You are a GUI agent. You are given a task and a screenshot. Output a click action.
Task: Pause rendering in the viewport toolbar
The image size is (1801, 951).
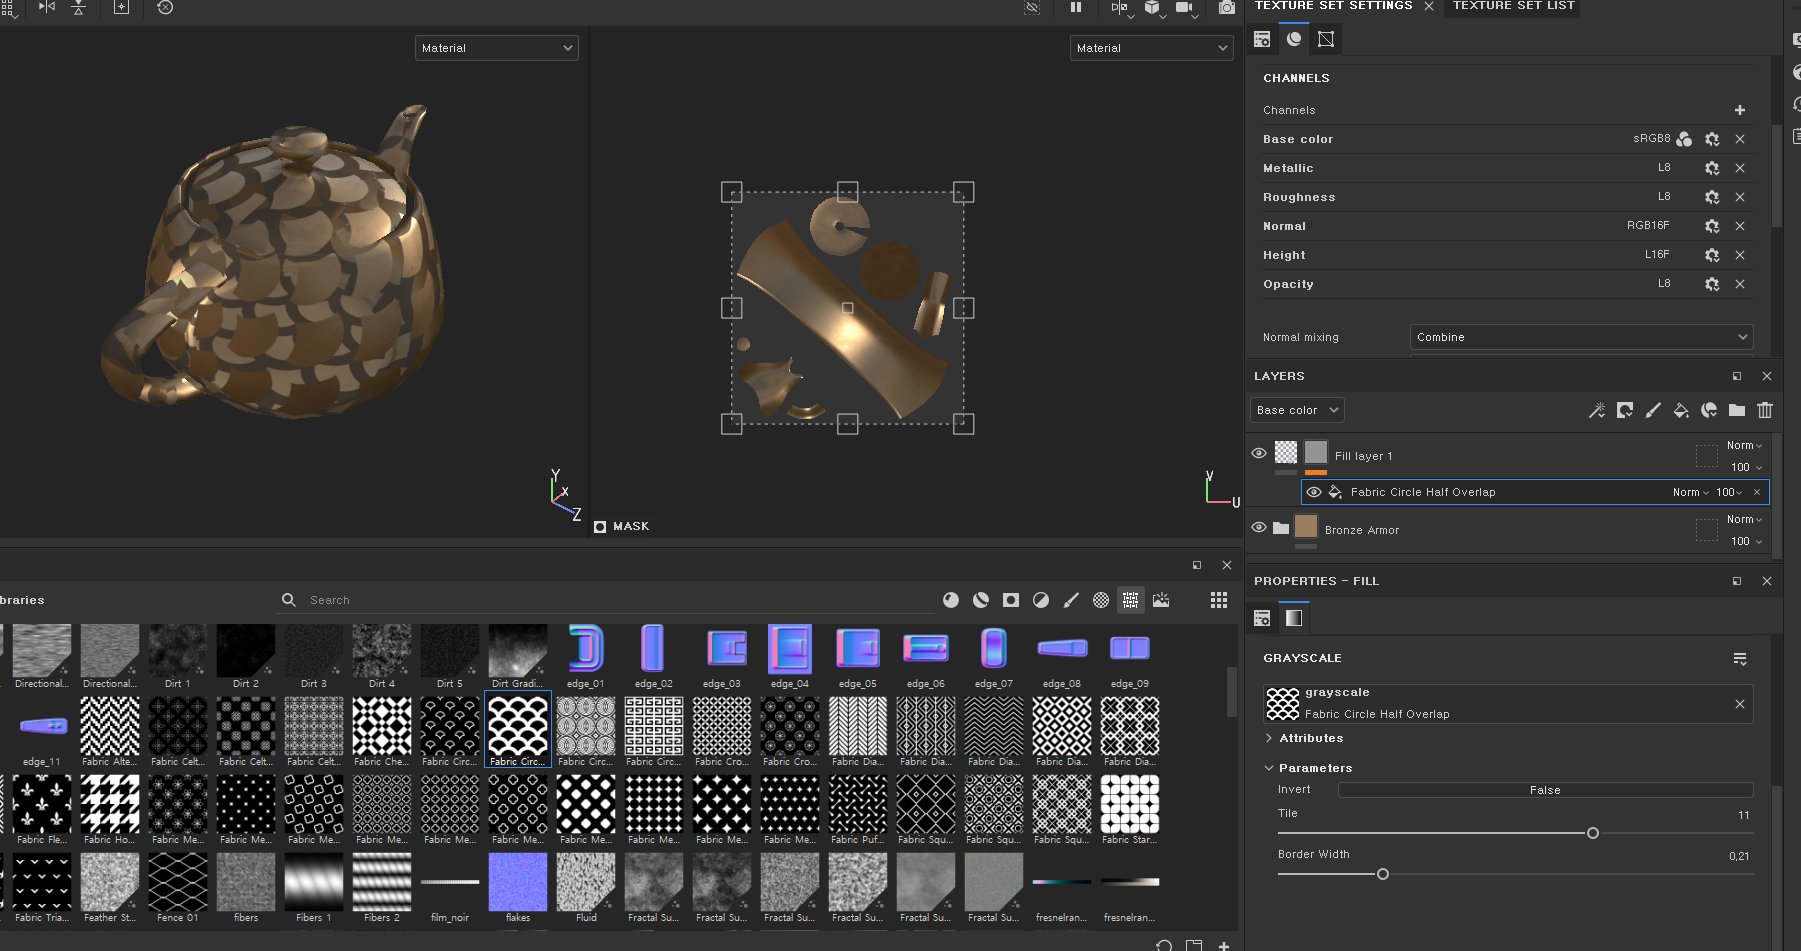(1076, 8)
